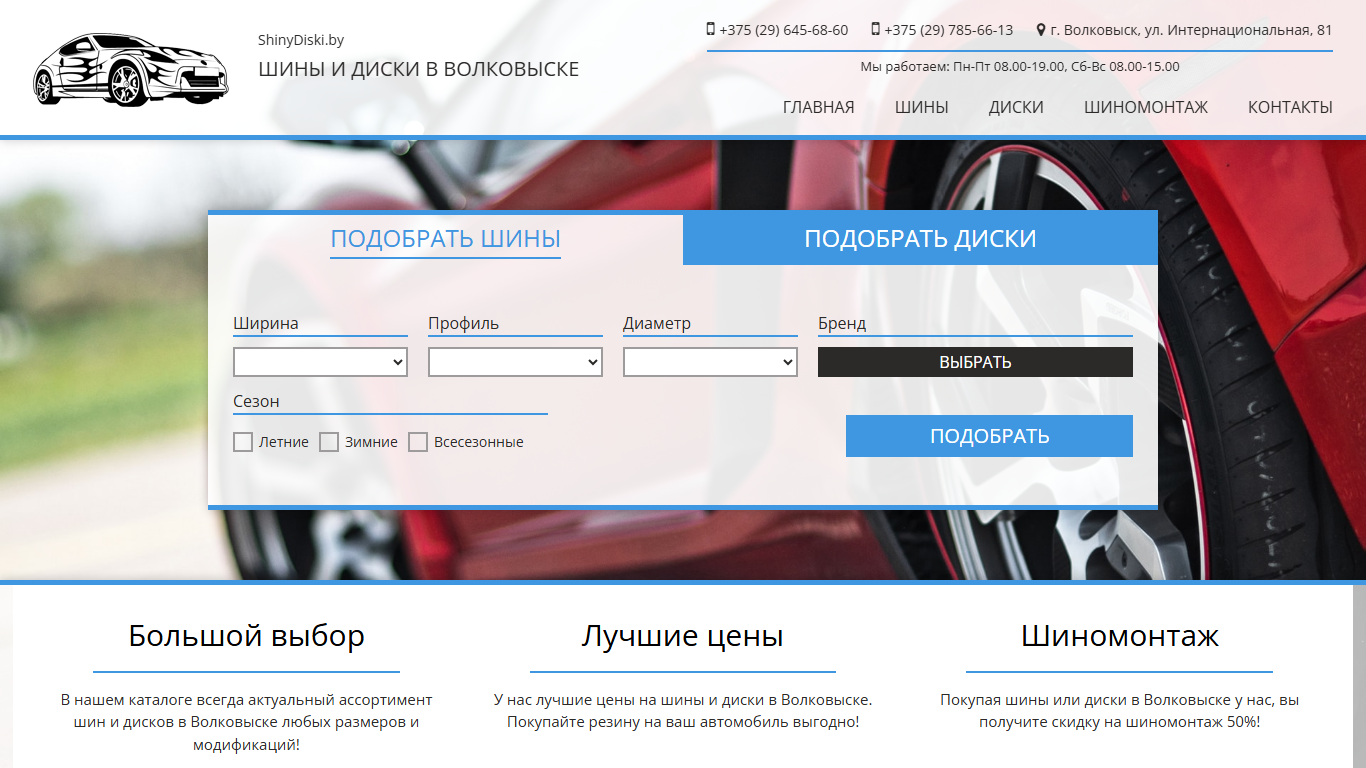1366x768 pixels.
Task: Click the address г. Волковыск, ул. Интернациональная, 81
Action: tap(1191, 30)
